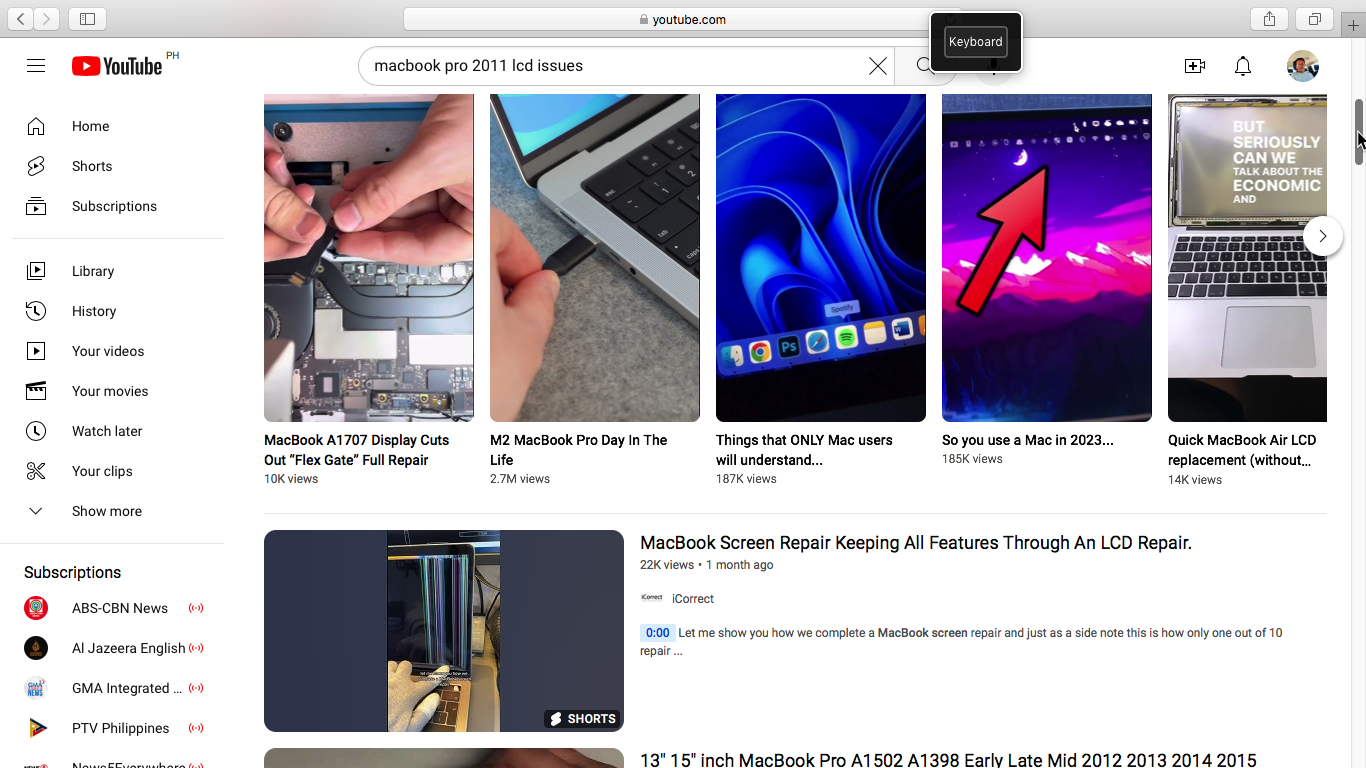1366x768 pixels.
Task: Click the '185K views' count
Action: tap(972, 459)
